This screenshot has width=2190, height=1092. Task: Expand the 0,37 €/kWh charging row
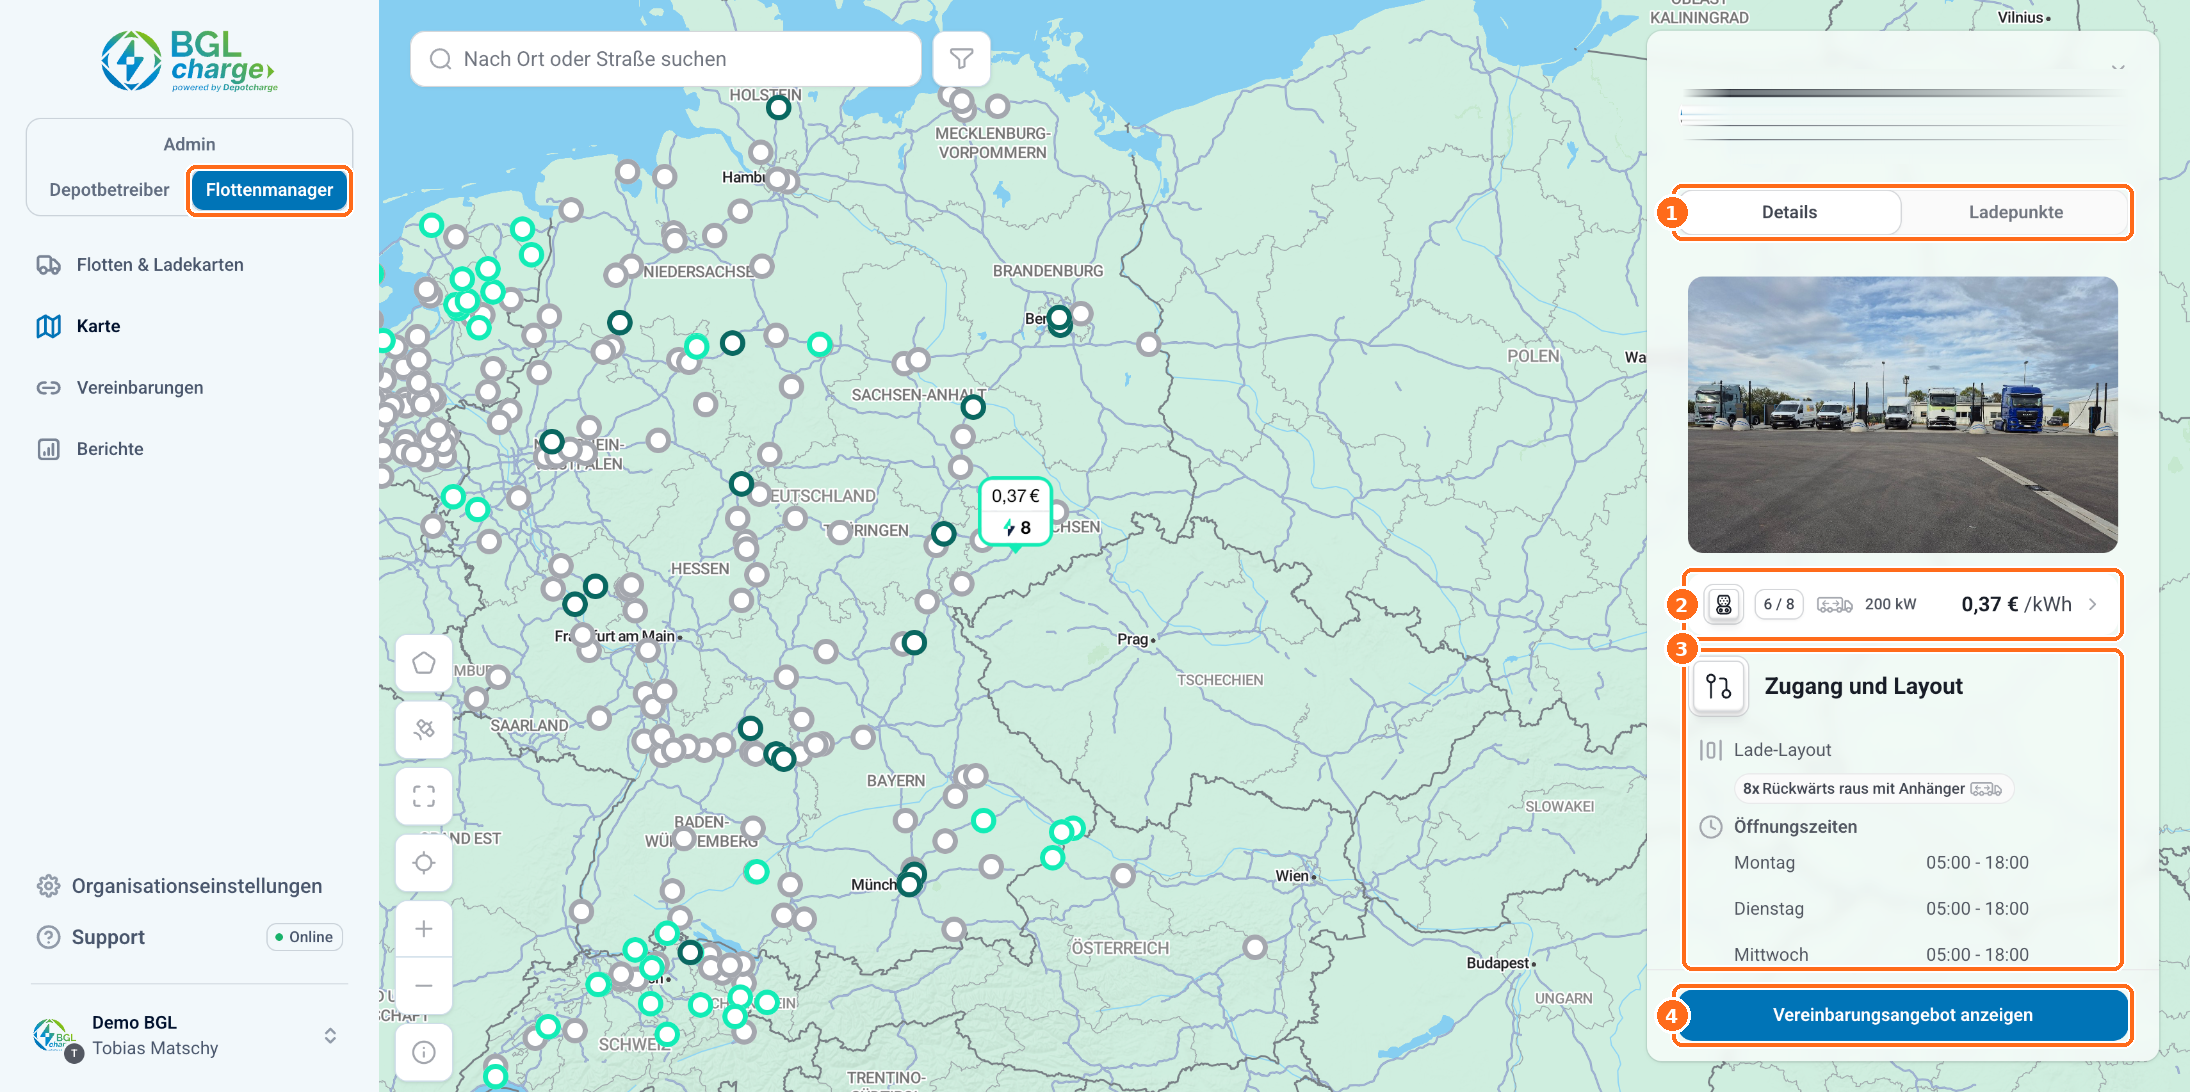pos(1902,604)
